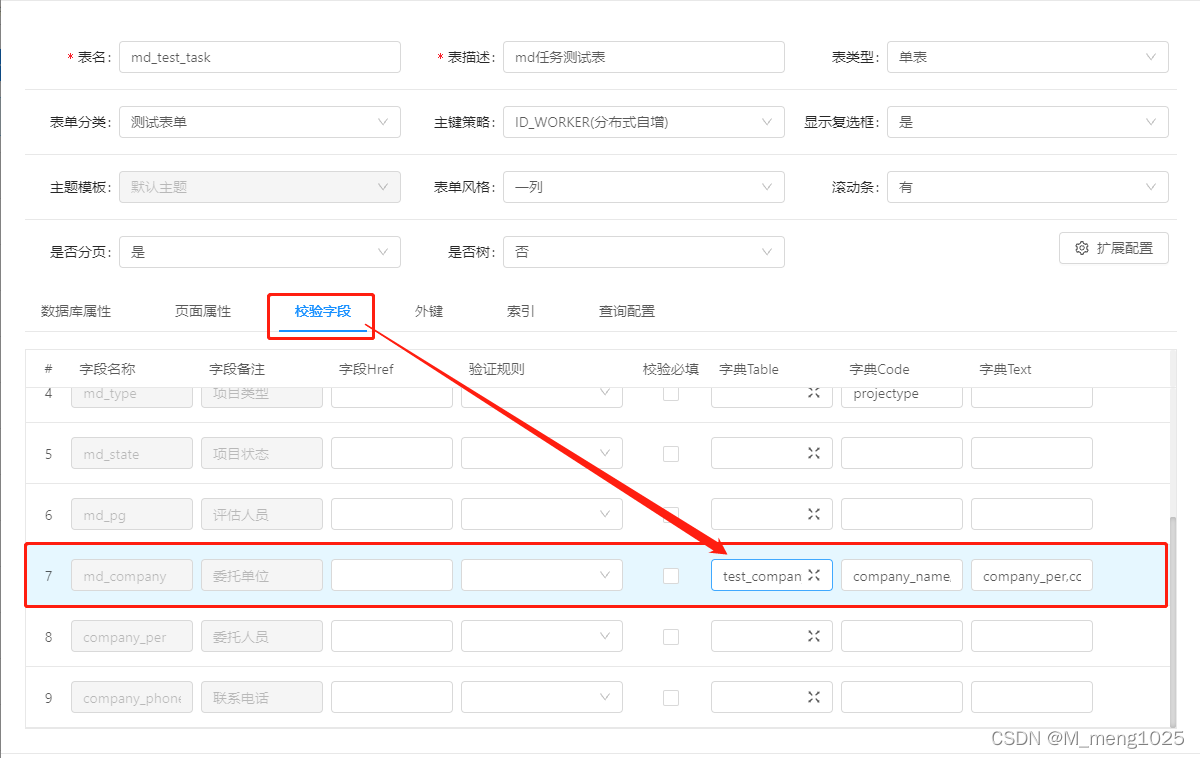
Task: Toggle 校验必填 checkbox for company_phone row
Action: [671, 698]
